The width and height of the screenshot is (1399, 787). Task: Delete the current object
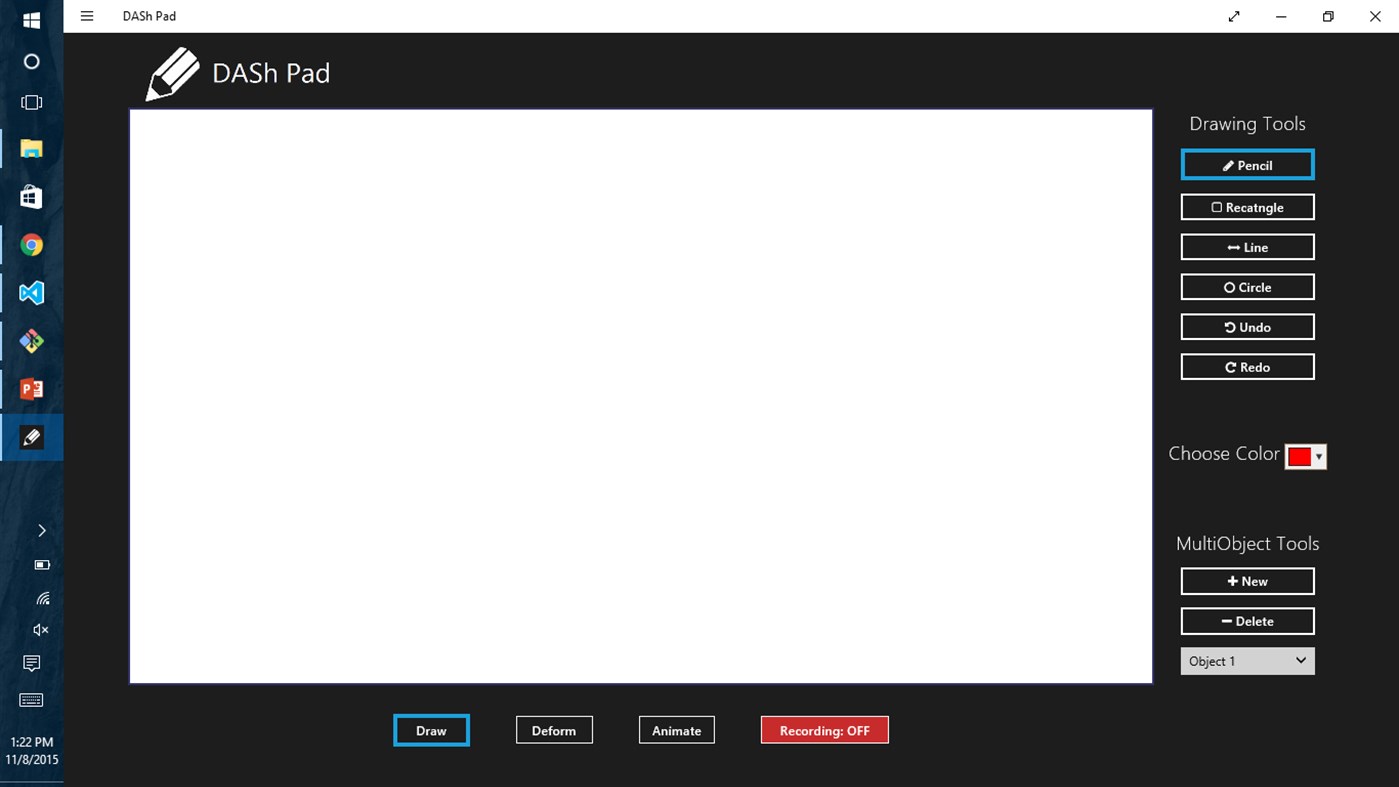[x=1247, y=620]
